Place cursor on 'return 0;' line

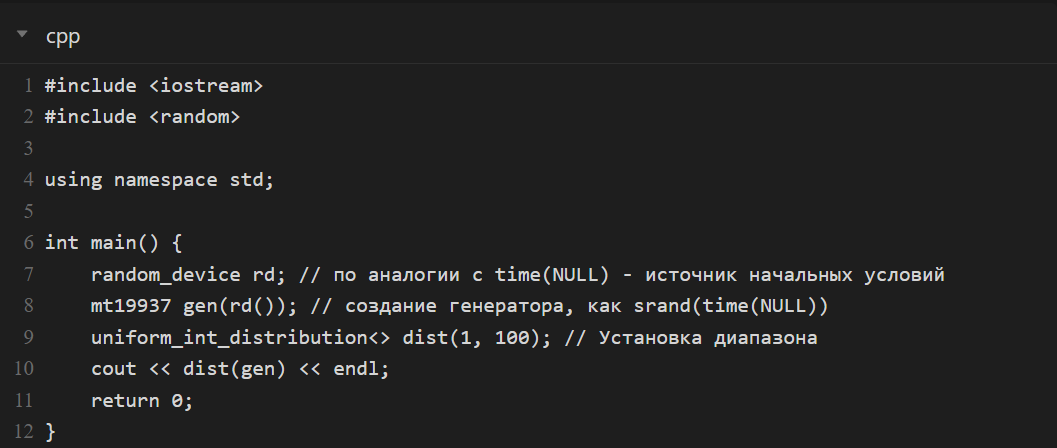[x=141, y=401]
